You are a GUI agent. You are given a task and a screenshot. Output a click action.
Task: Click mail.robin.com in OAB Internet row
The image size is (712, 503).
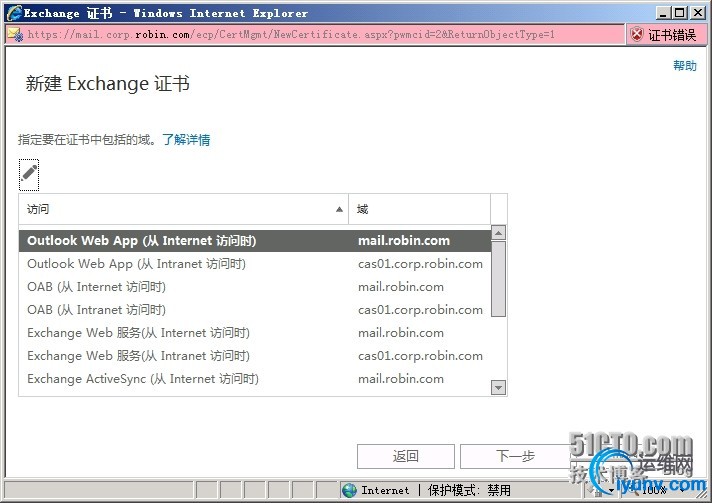tap(400, 287)
